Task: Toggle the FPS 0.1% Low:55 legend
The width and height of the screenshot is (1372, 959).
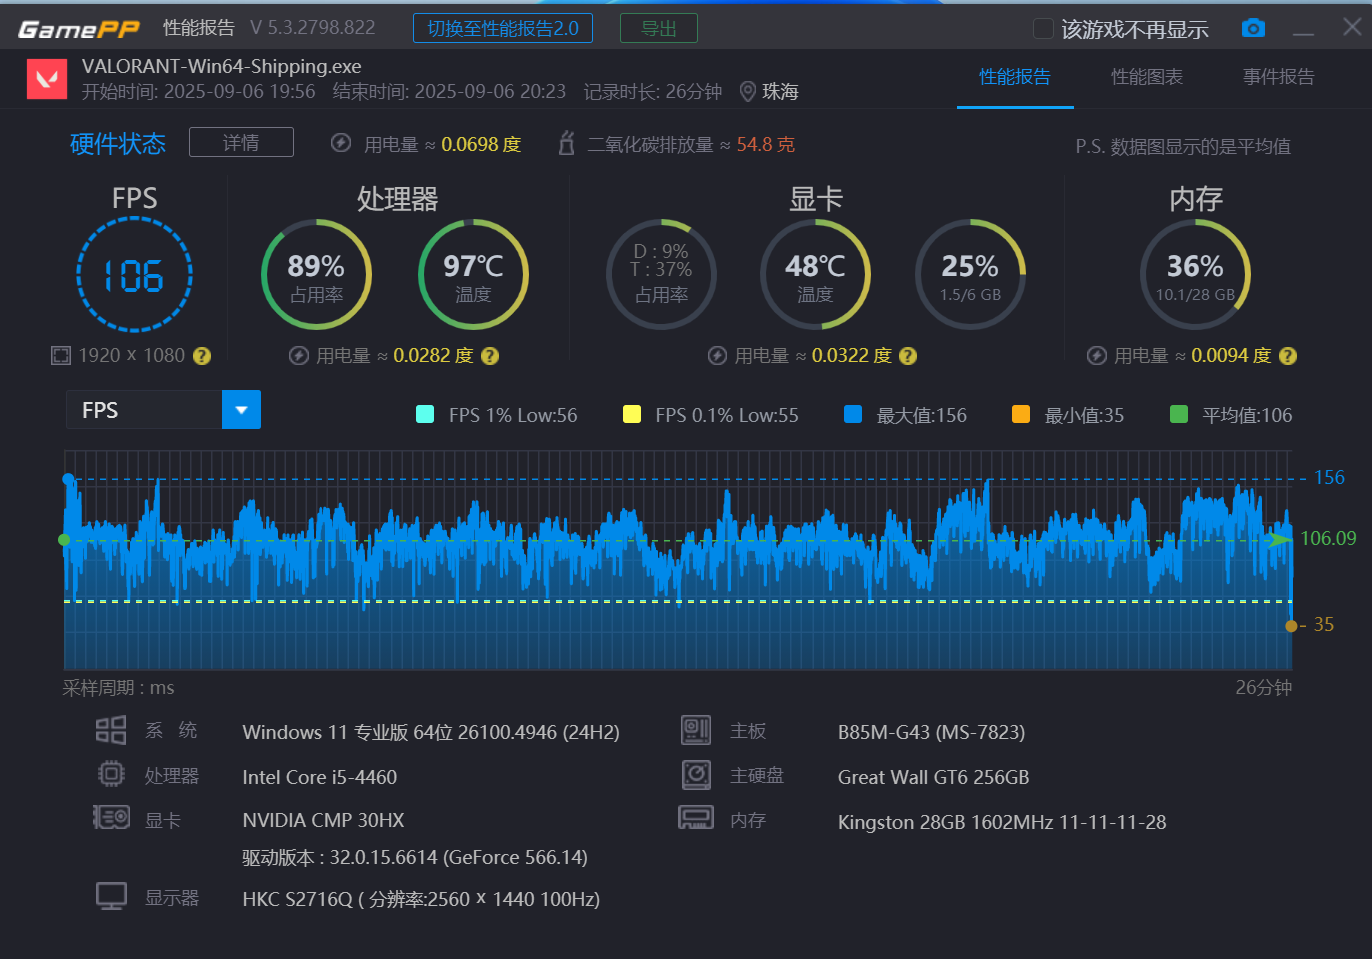Action: (x=710, y=415)
